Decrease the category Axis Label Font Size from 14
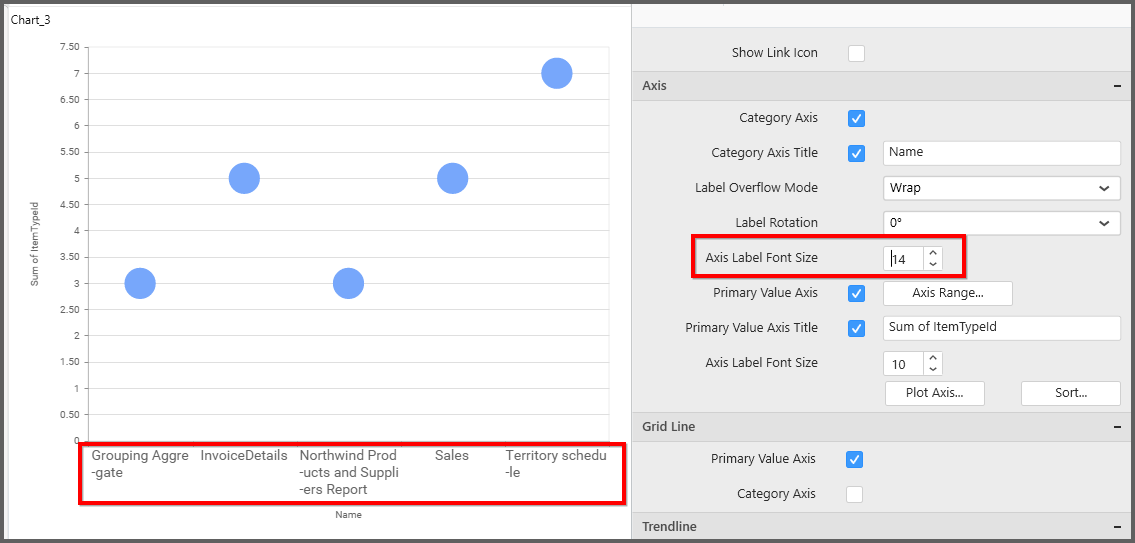 (933, 264)
